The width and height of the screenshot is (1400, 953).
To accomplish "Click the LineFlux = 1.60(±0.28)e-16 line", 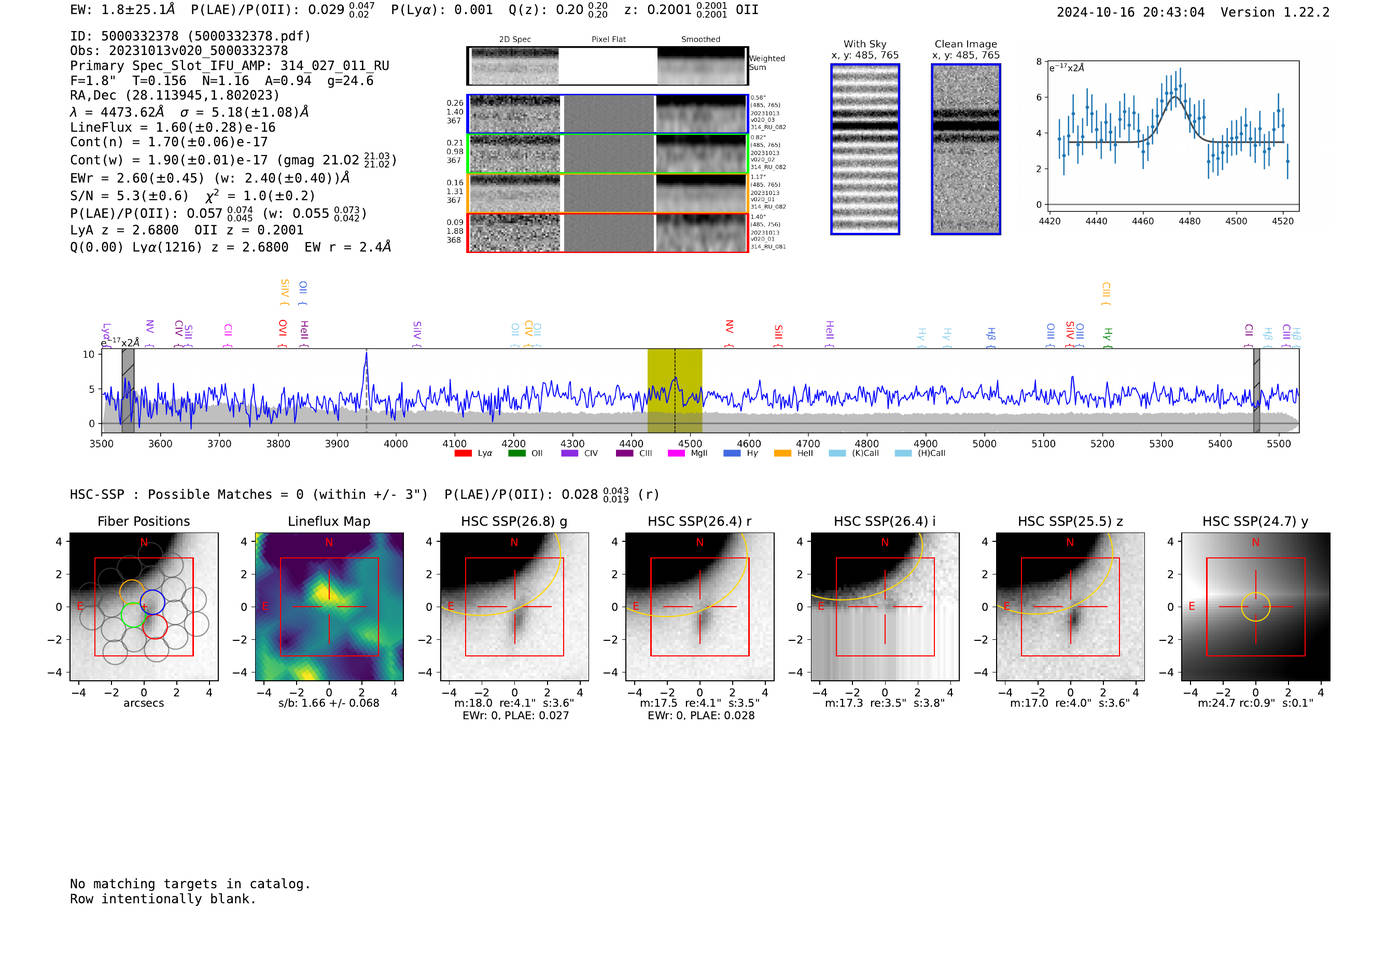I will tap(173, 127).
